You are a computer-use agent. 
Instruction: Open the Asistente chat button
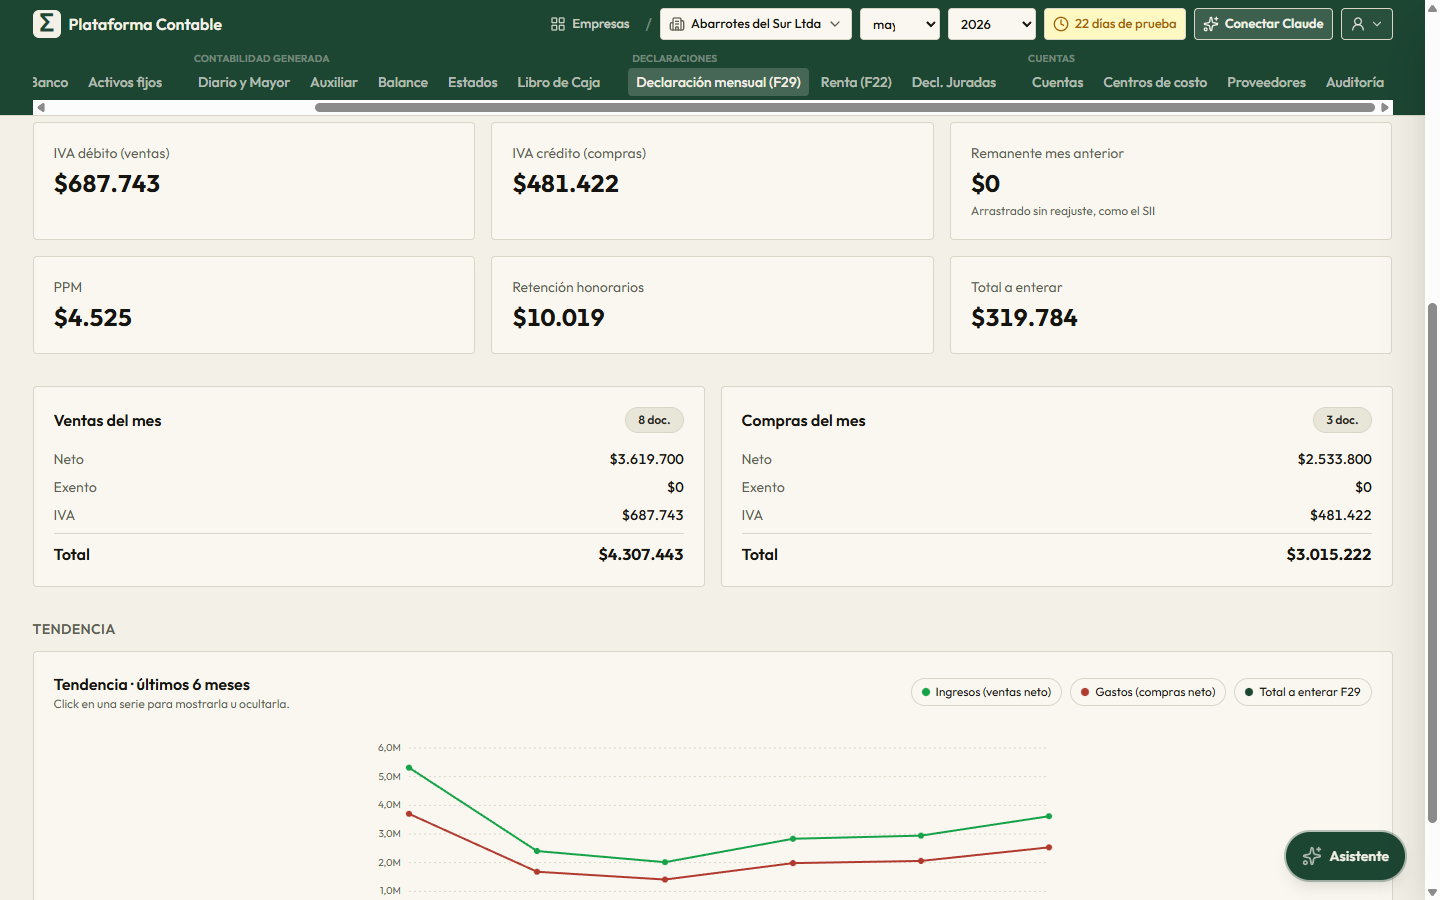click(x=1345, y=856)
